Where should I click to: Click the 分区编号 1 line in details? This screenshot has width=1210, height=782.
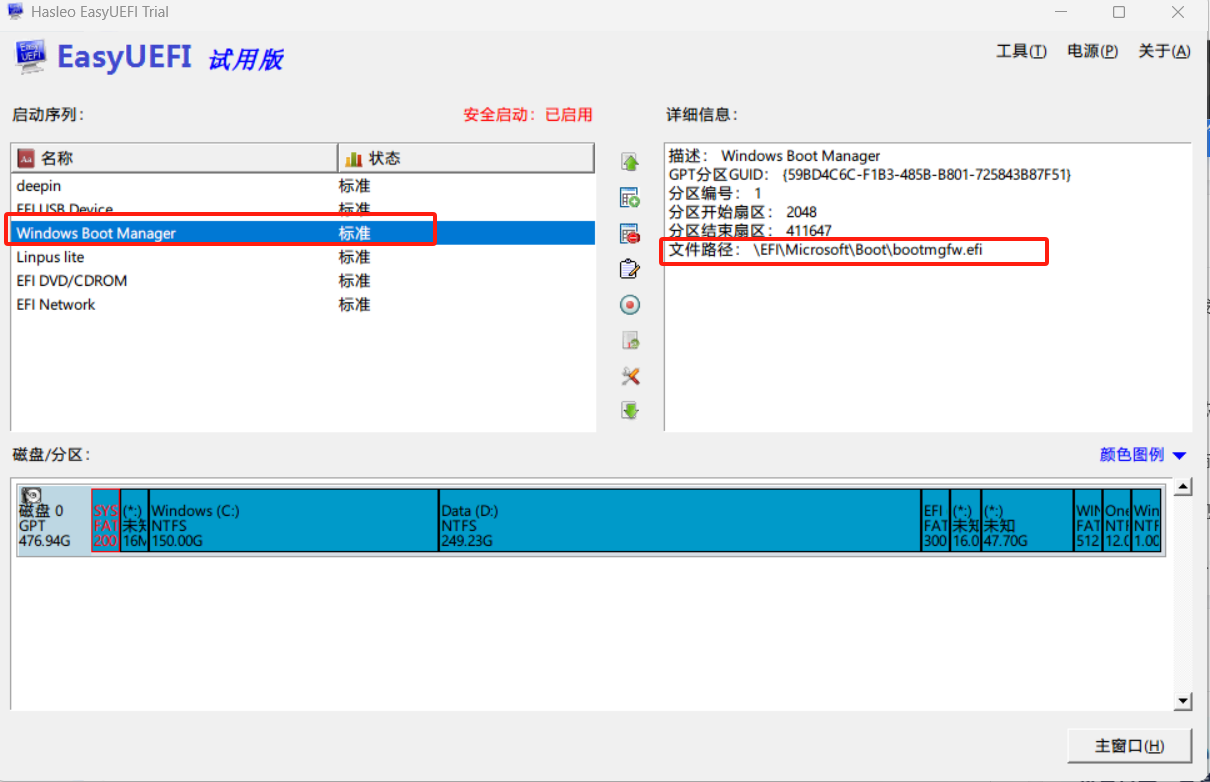pos(715,193)
